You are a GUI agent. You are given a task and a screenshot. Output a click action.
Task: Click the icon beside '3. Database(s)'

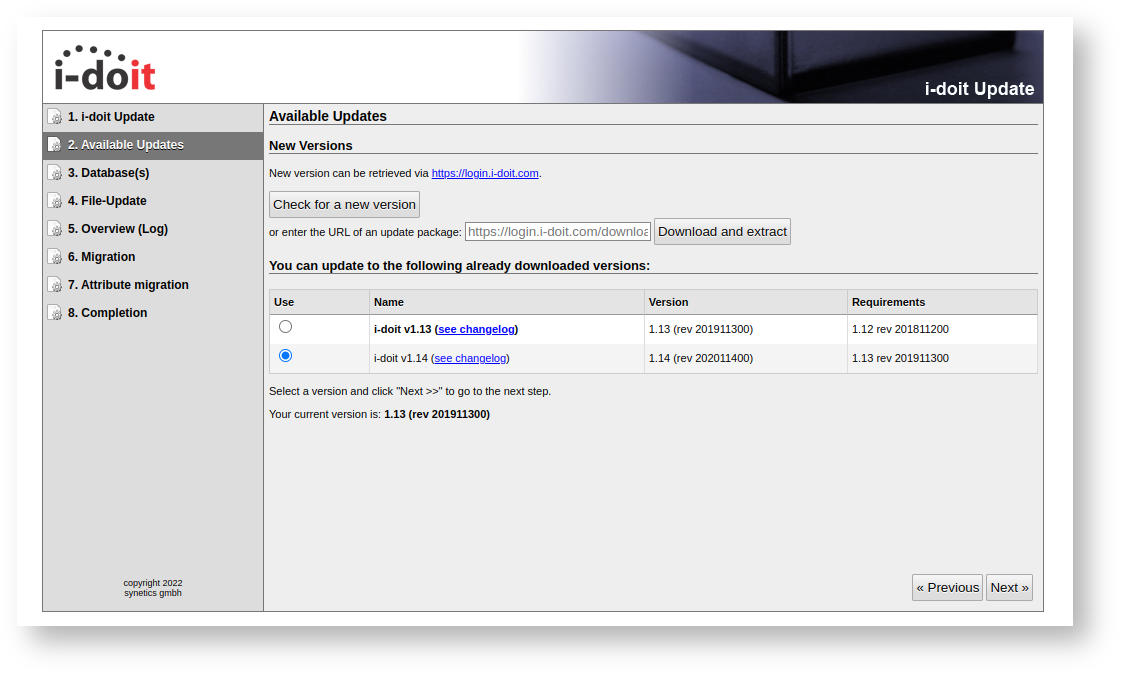[x=55, y=173]
